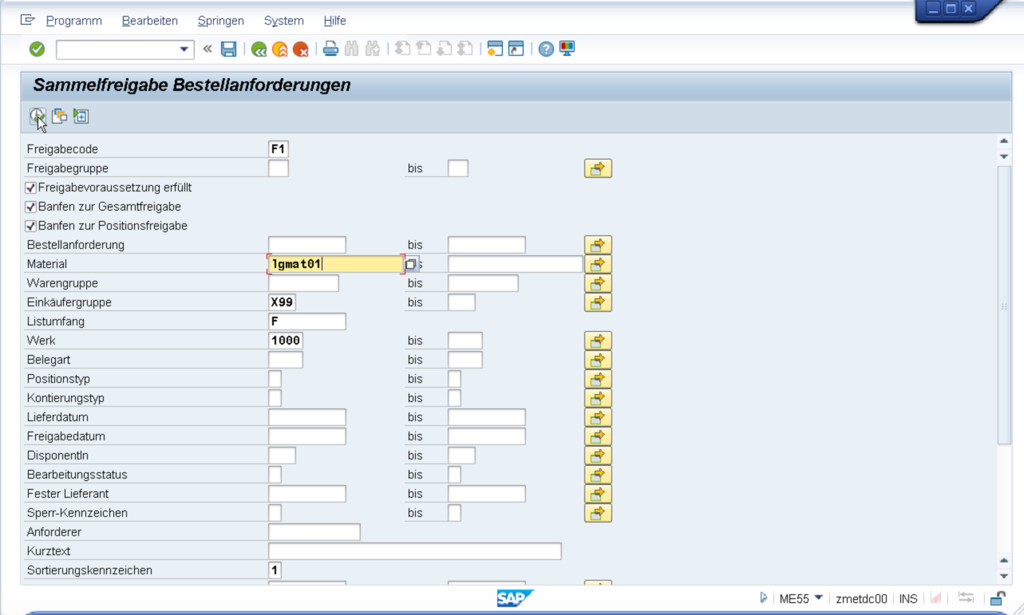The image size is (1024, 615).
Task: Click the green Enter checkmark icon
Action: pyautogui.click(x=37, y=49)
